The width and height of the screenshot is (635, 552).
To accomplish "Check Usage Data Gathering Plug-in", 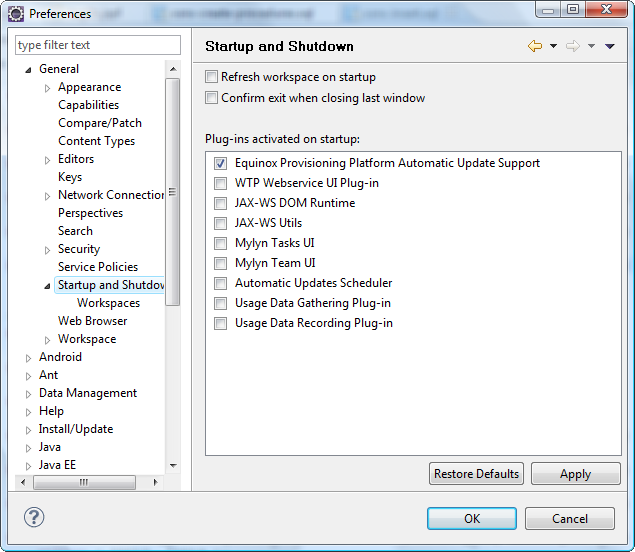I will (x=220, y=303).
